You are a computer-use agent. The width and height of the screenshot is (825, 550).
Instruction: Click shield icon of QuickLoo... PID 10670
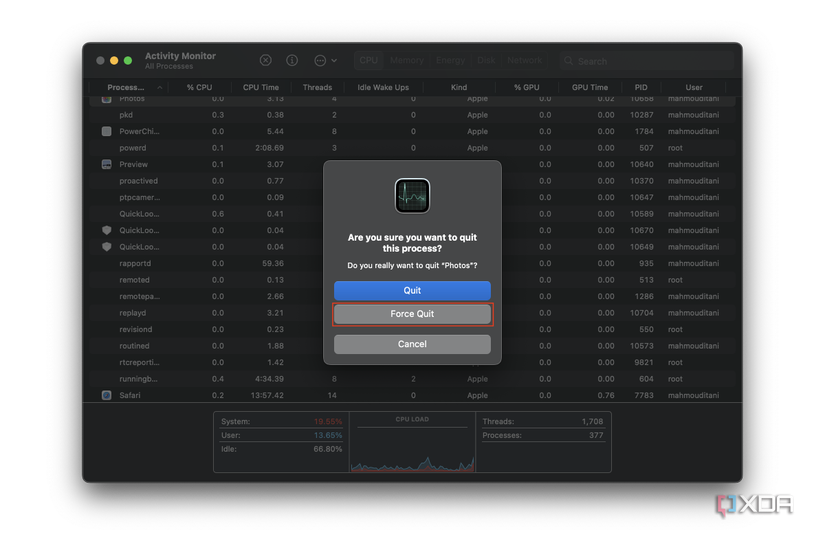[x=106, y=230]
